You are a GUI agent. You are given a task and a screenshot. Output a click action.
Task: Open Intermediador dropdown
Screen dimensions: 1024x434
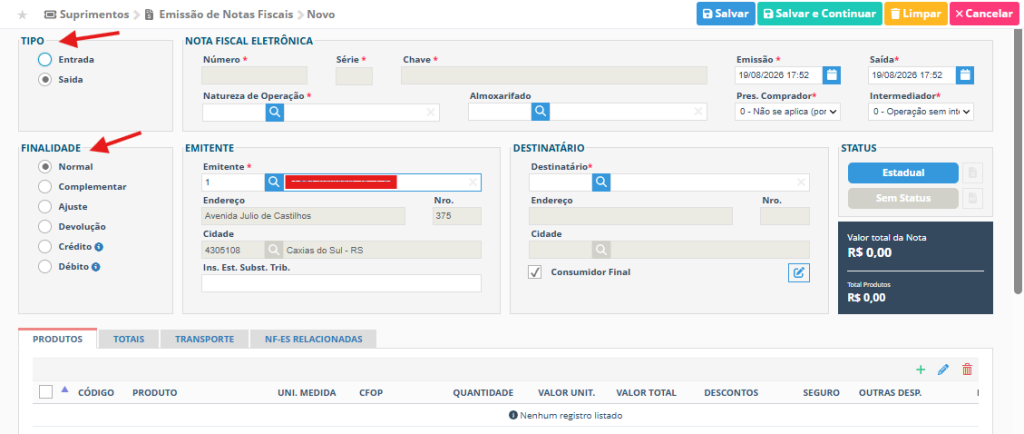pyautogui.click(x=921, y=112)
